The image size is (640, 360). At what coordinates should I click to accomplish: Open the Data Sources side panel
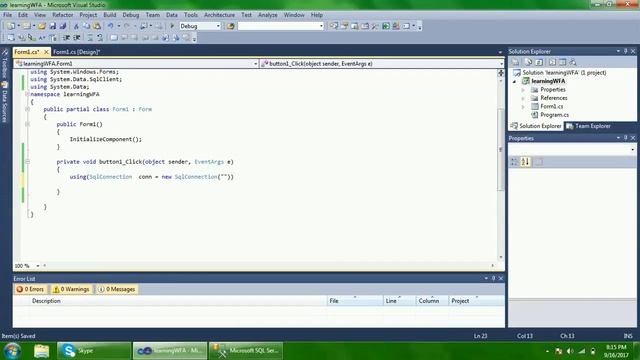[4, 102]
